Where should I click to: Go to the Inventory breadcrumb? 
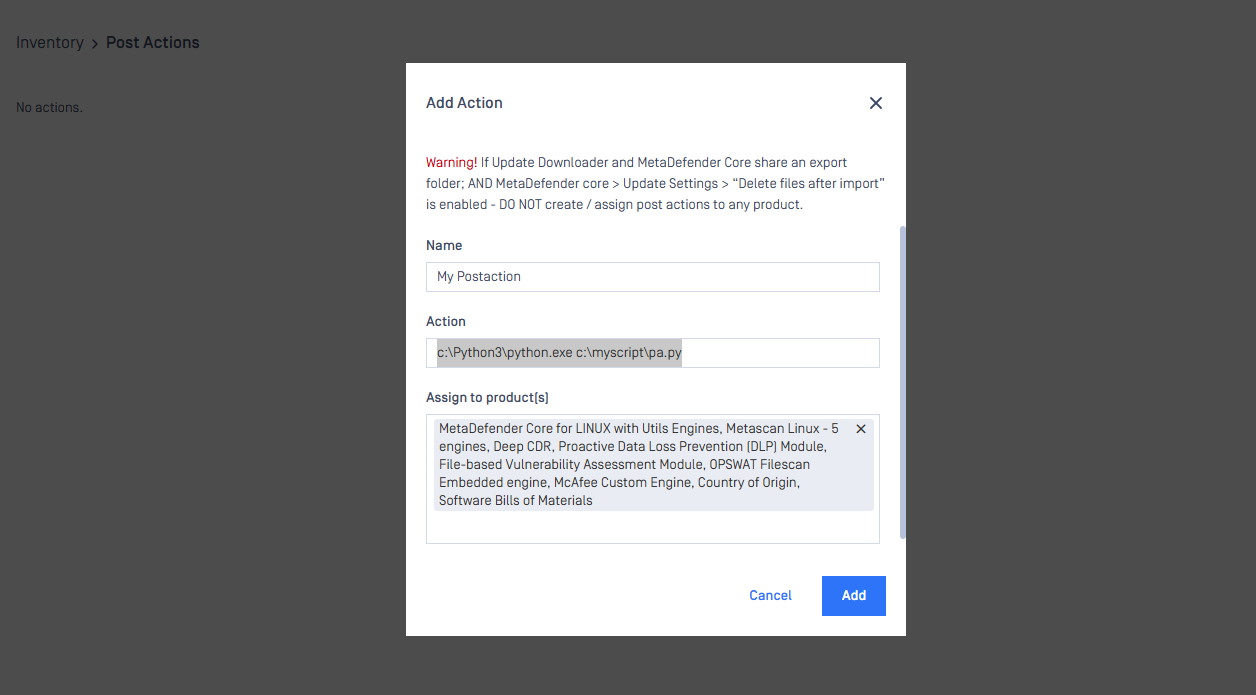[x=50, y=43]
